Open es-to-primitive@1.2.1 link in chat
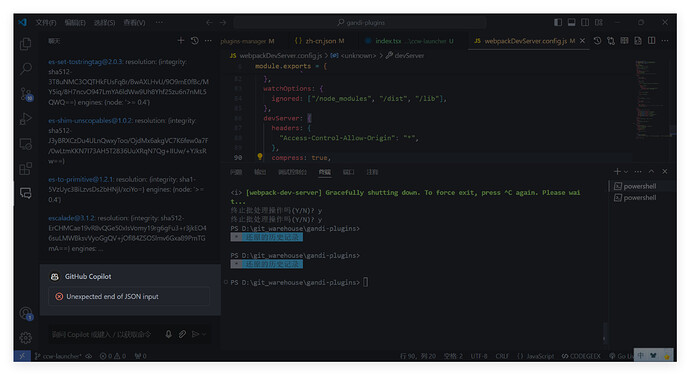This screenshot has height=374, width=690. 81,180
